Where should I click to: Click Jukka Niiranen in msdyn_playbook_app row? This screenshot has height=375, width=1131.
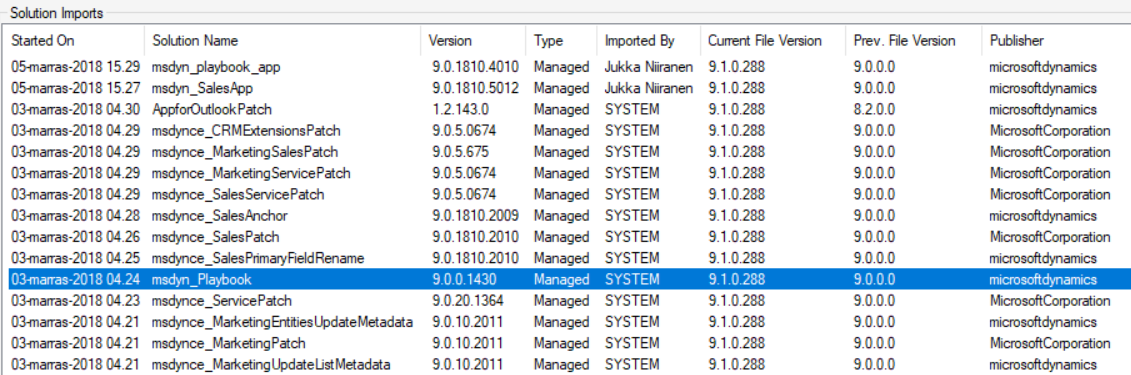click(649, 67)
